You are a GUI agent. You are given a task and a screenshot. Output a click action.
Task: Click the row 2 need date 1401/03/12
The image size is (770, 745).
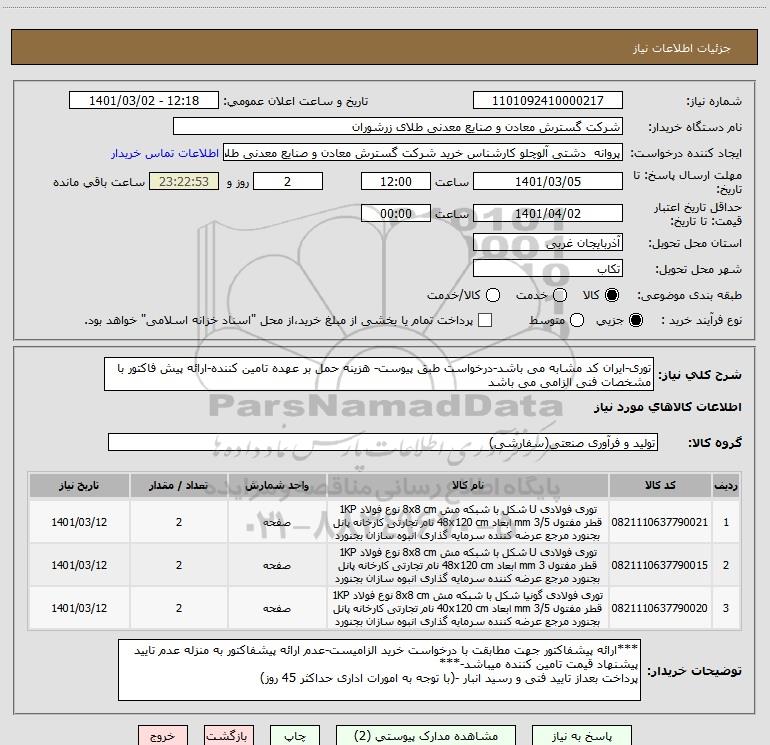tap(79, 565)
